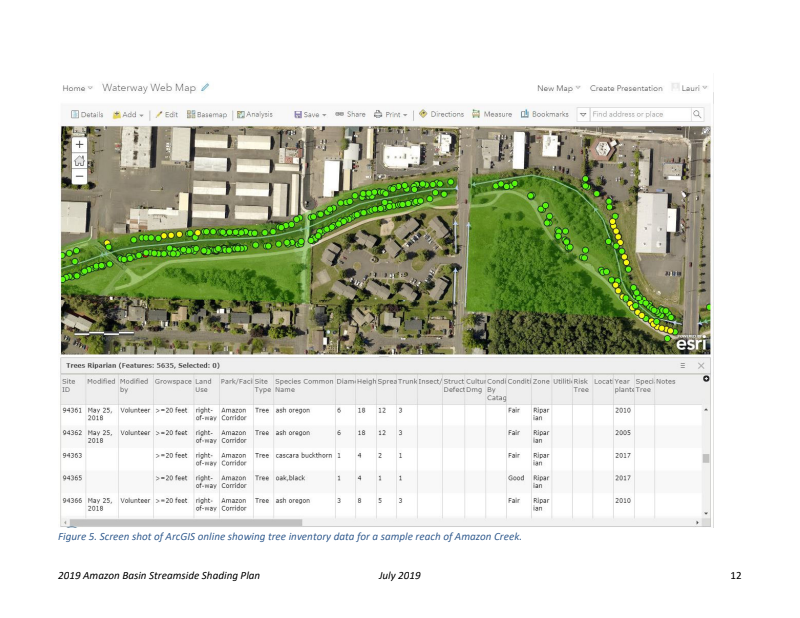The height and width of the screenshot is (618, 800).
Task: Open the attribute table options menu icon
Action: (682, 366)
